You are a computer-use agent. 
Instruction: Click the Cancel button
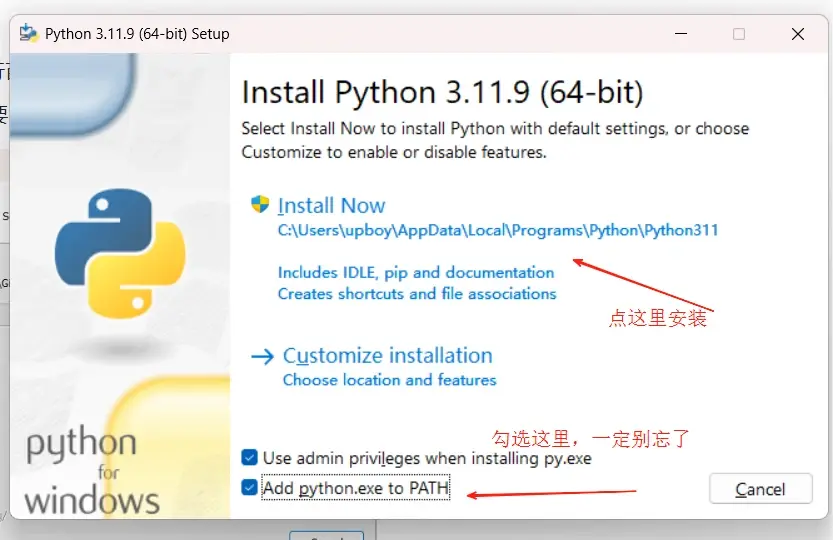point(760,488)
